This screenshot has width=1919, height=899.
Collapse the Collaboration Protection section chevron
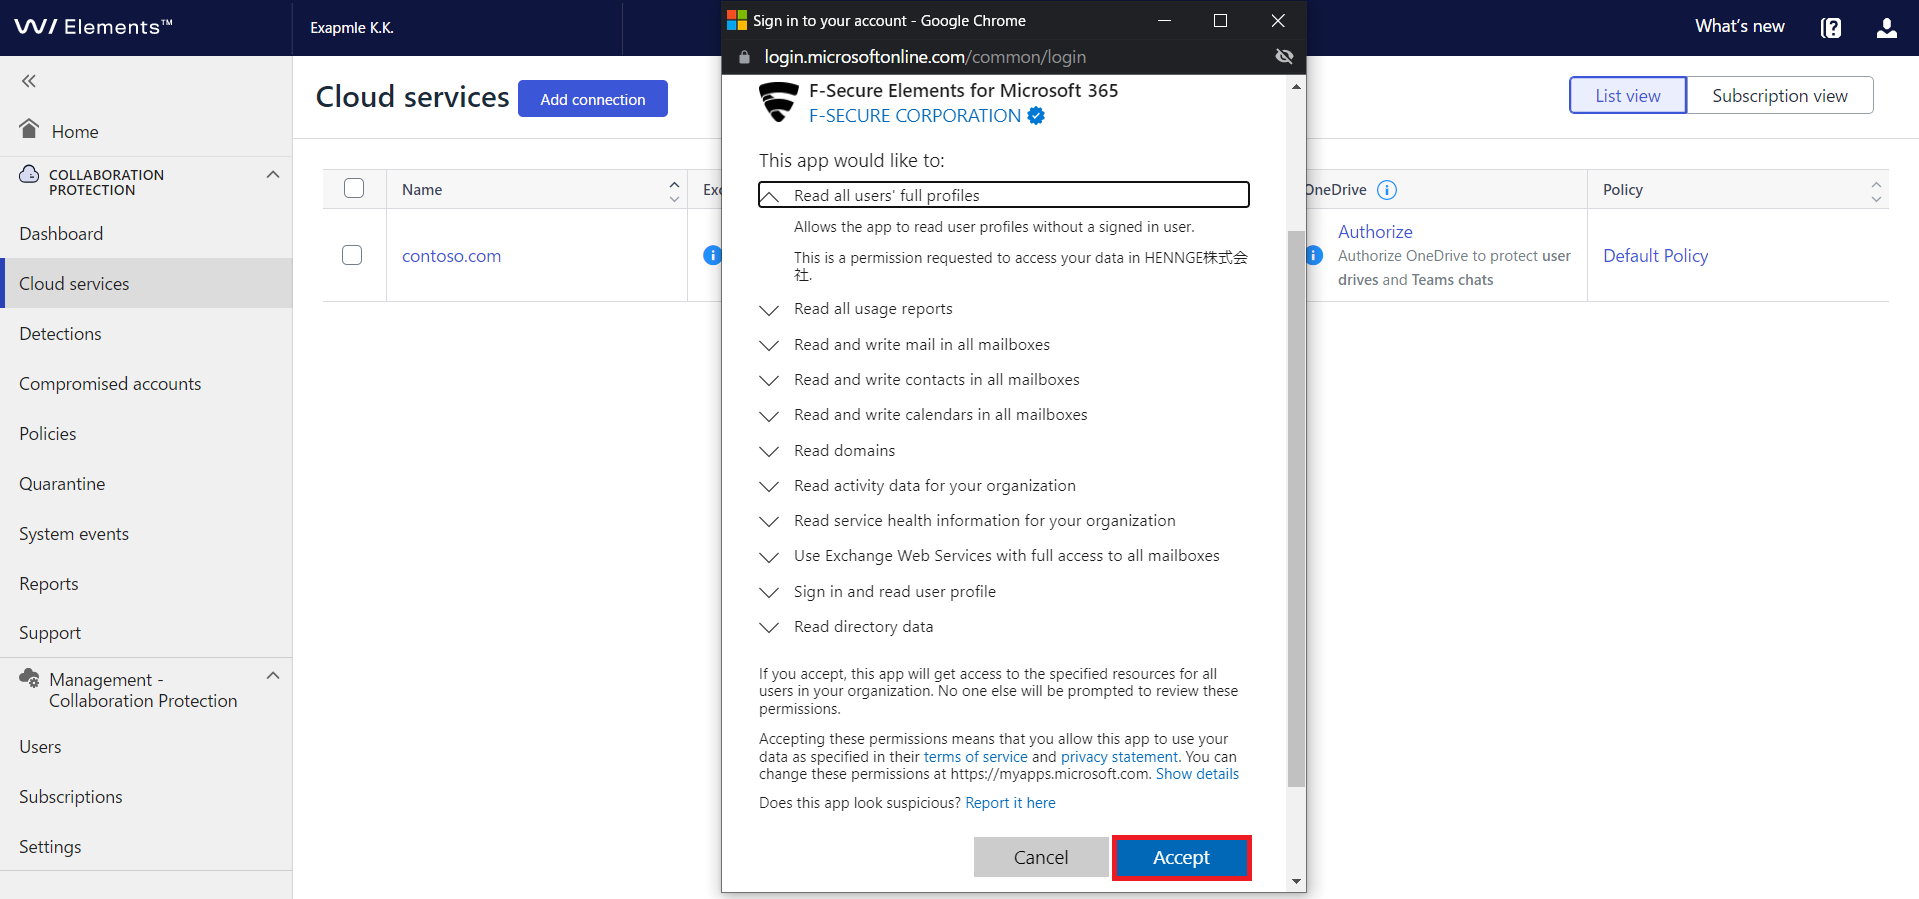click(273, 174)
